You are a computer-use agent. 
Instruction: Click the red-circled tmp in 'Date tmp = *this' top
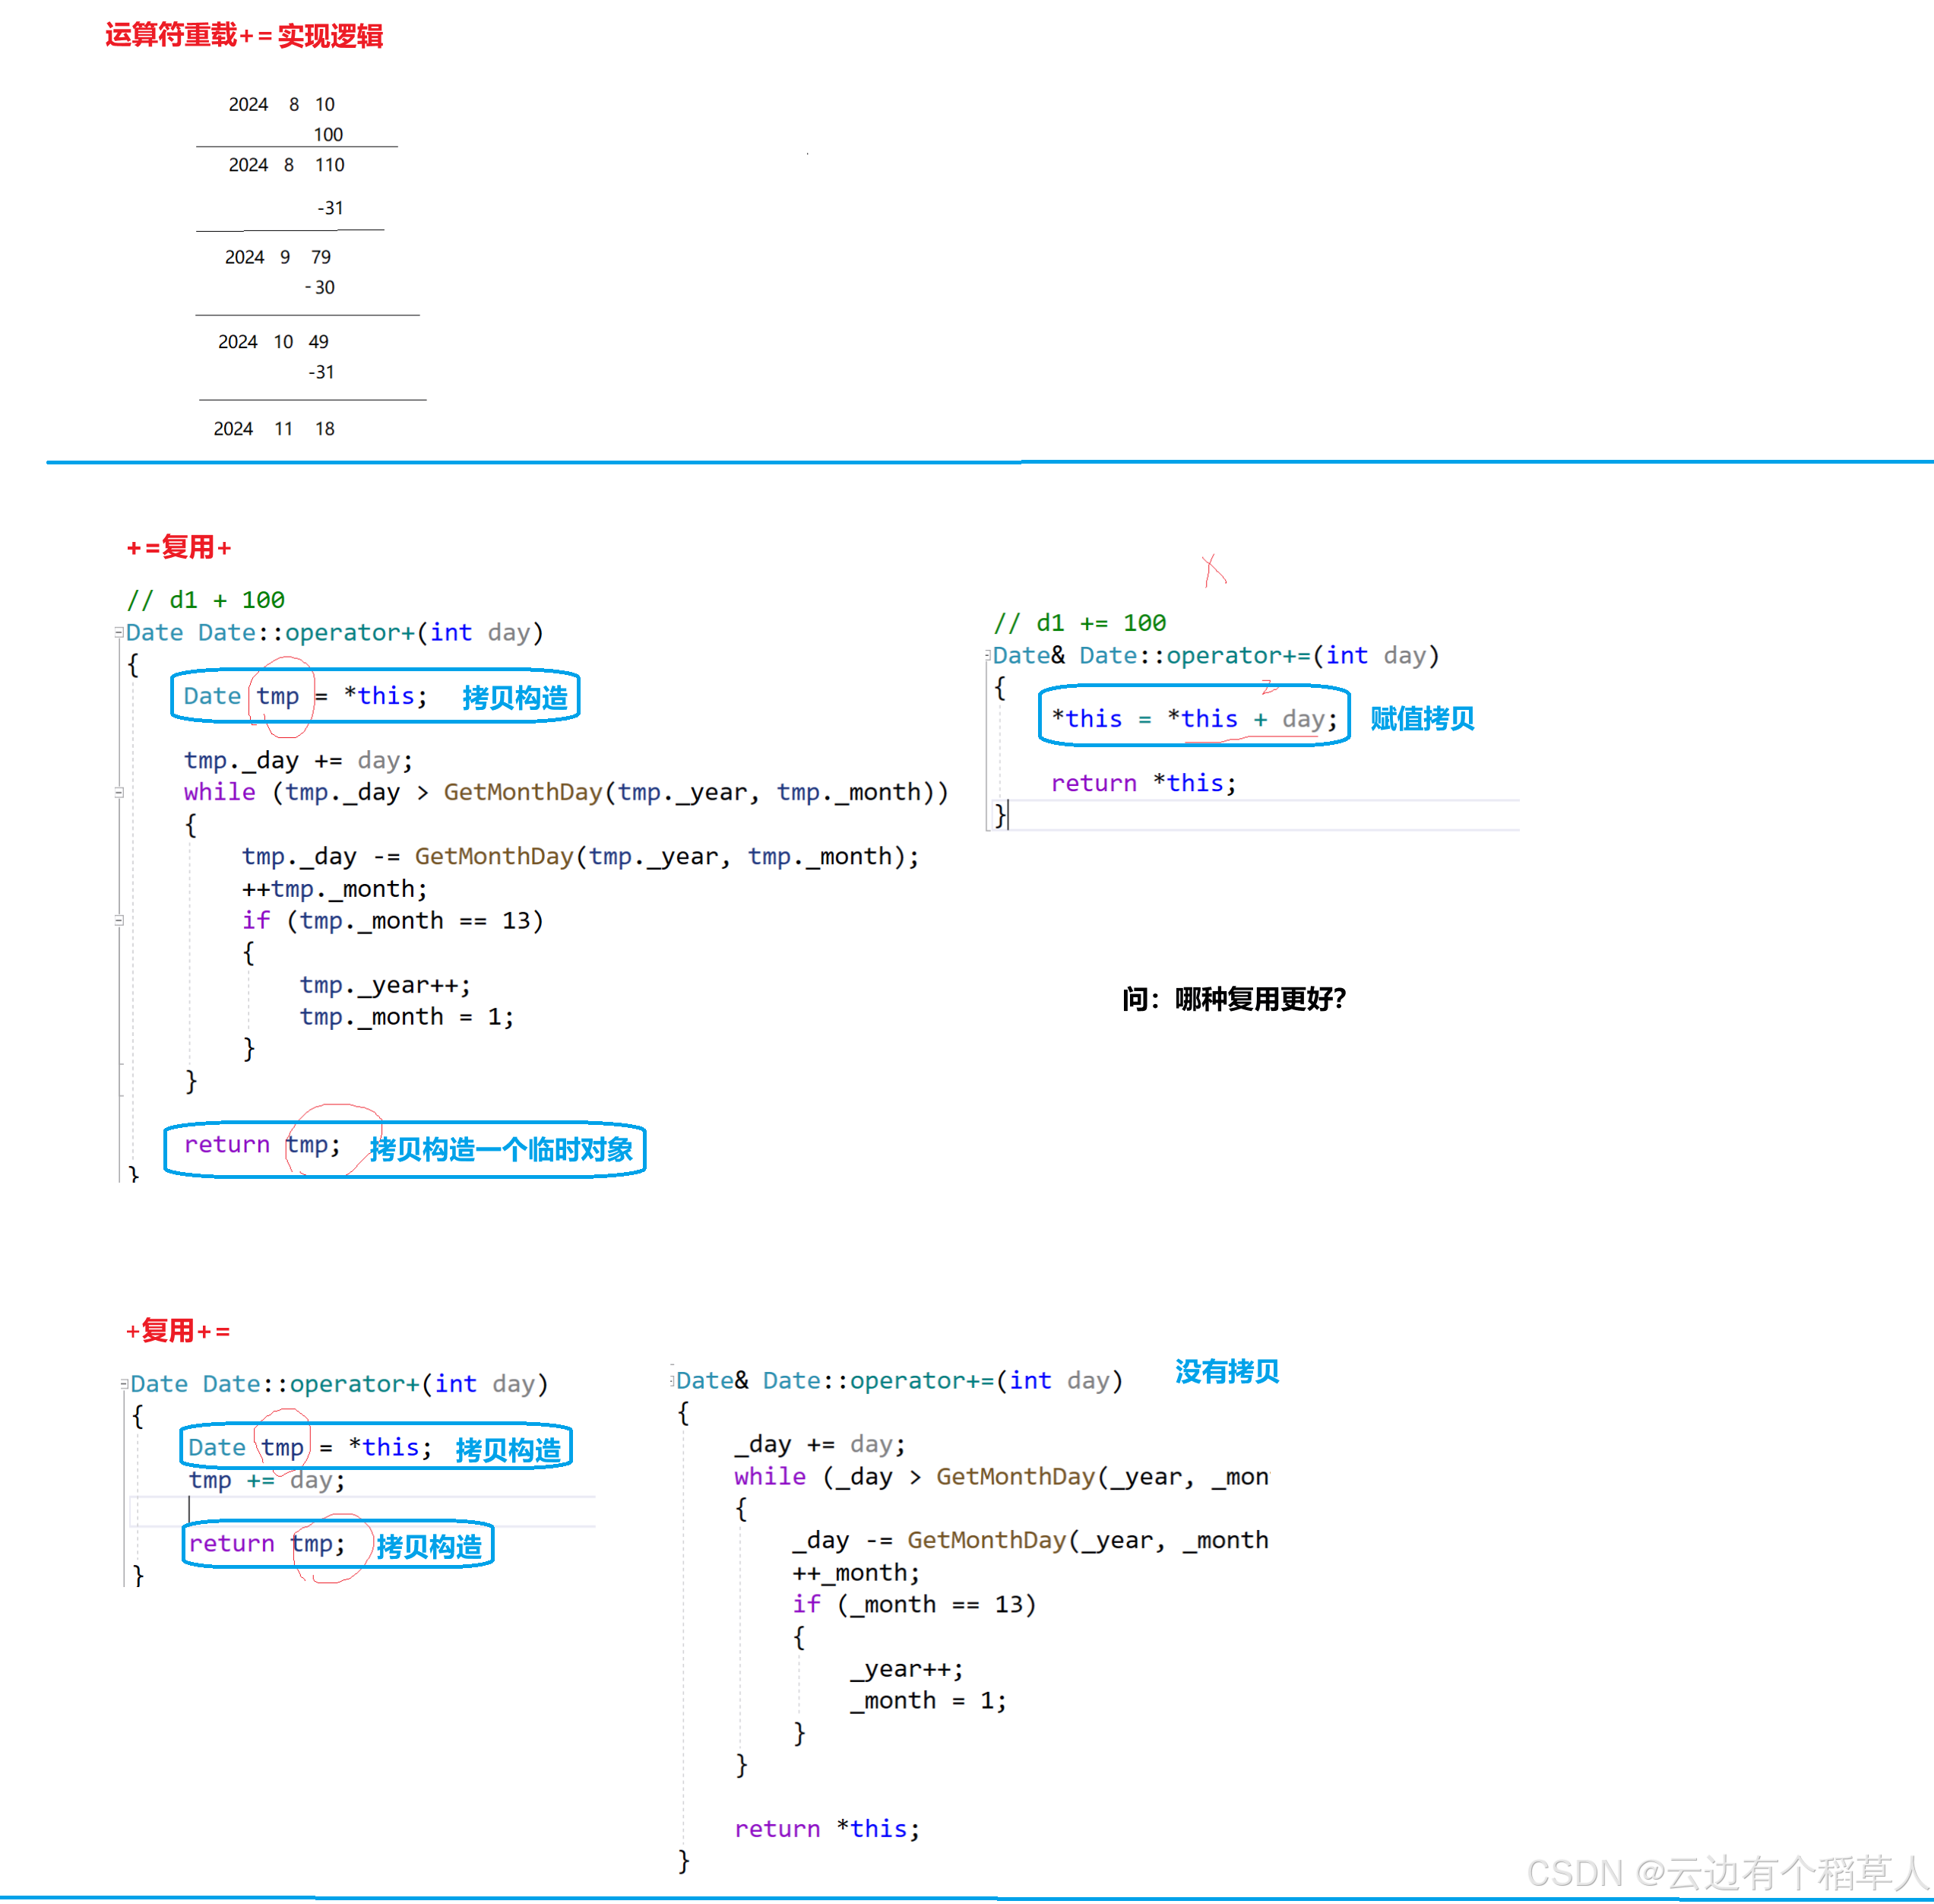[x=278, y=696]
